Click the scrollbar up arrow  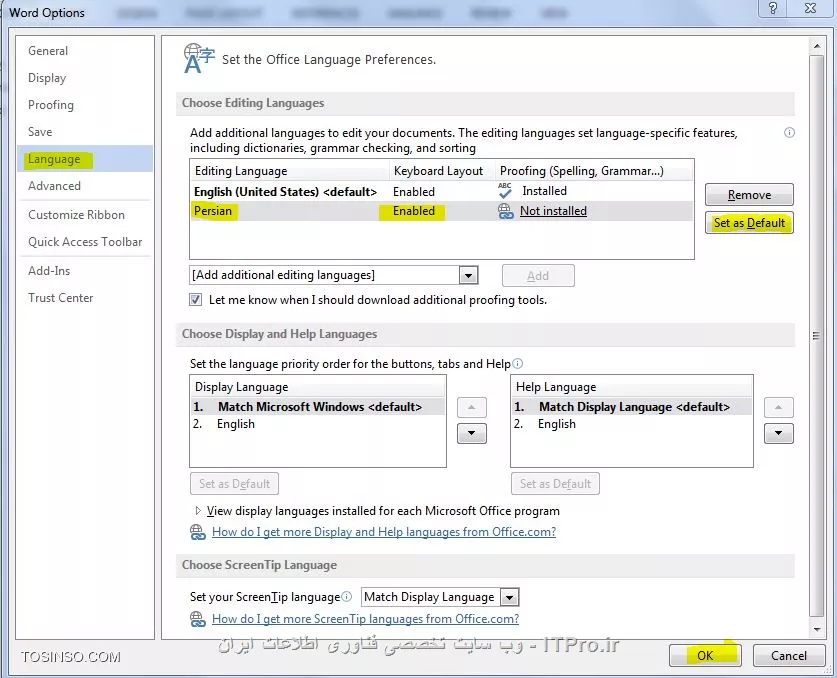(817, 46)
